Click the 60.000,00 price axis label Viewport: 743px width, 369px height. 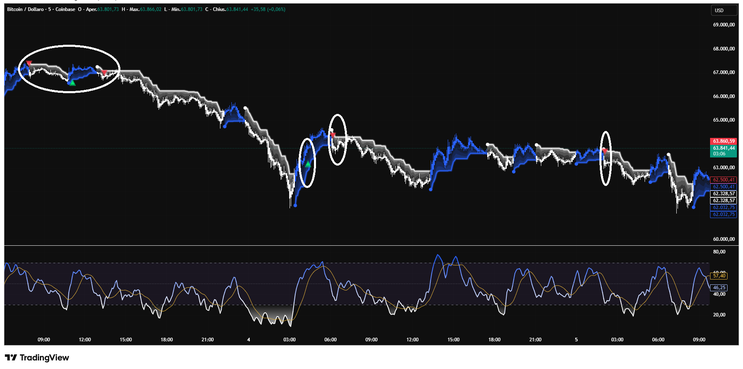(x=724, y=239)
